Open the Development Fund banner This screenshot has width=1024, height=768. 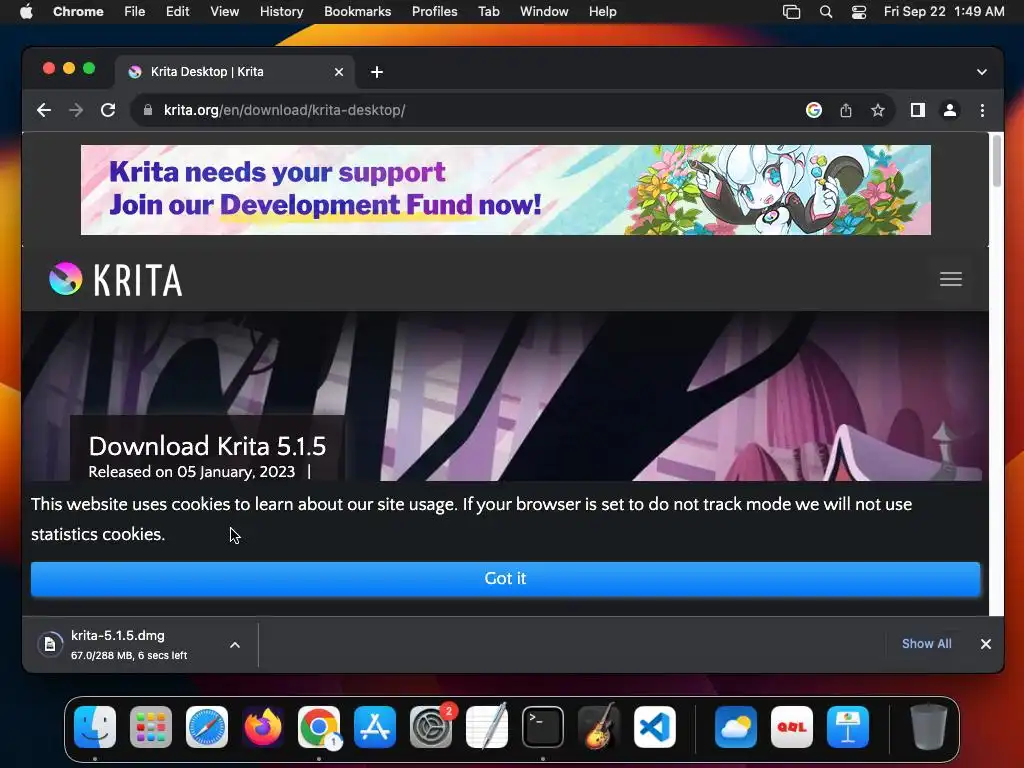click(x=505, y=190)
